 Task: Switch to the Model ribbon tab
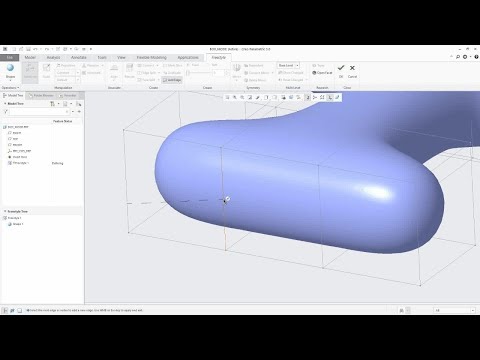pyautogui.click(x=30, y=57)
